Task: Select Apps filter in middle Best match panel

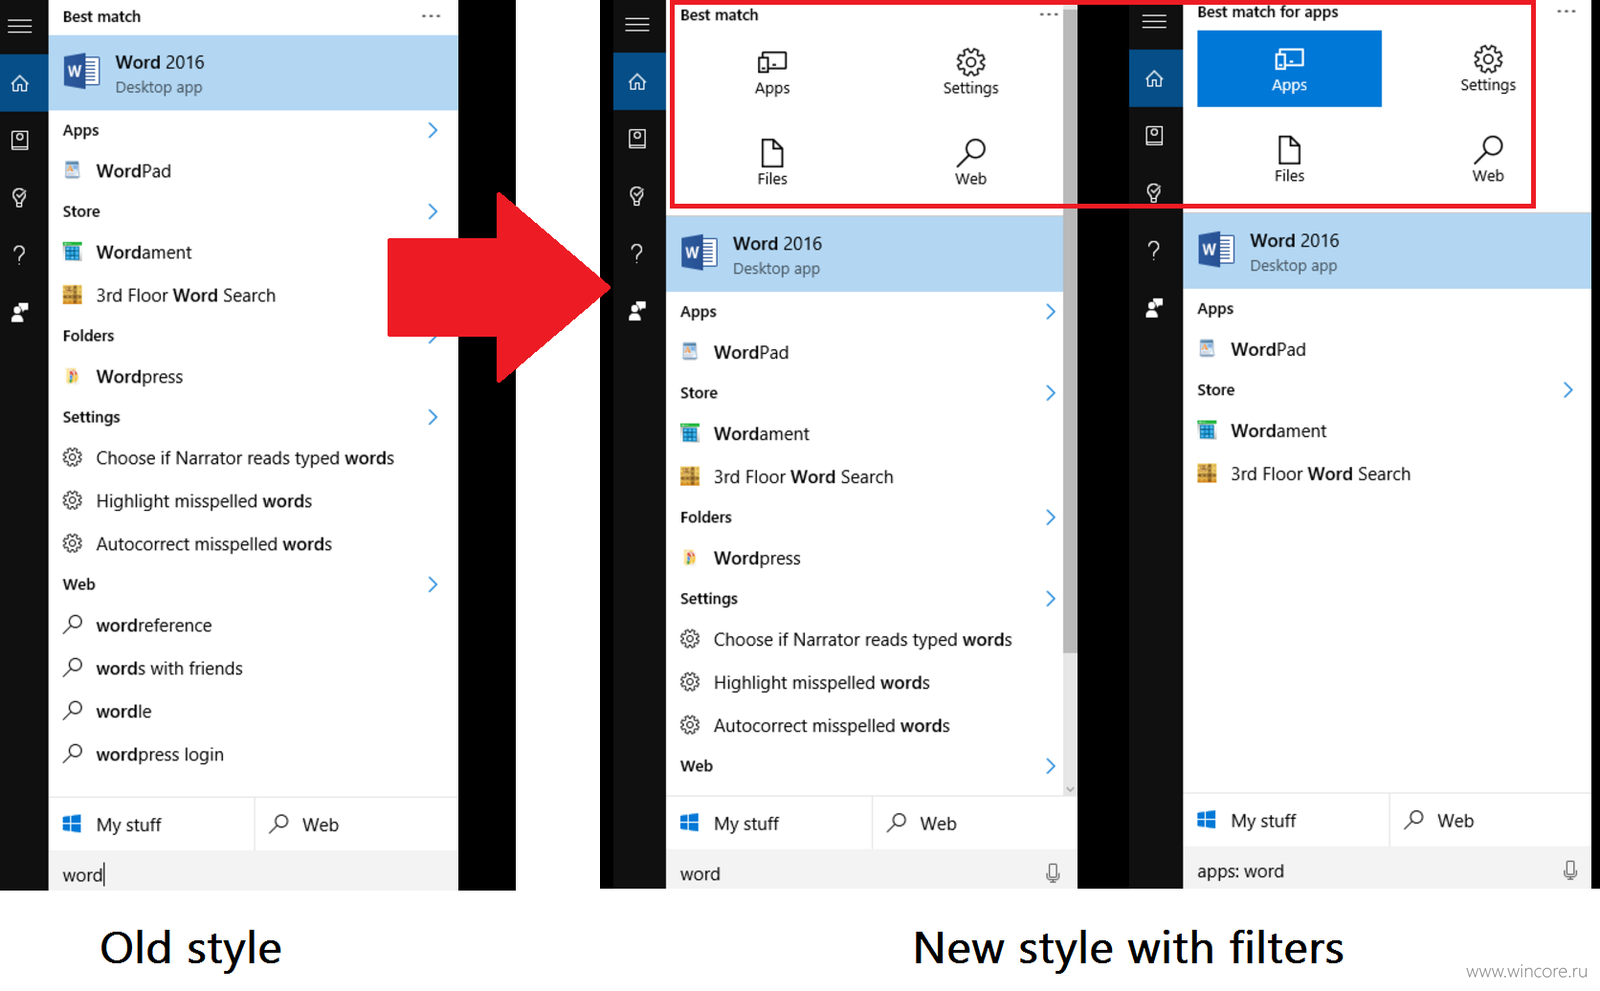Action: tap(772, 73)
